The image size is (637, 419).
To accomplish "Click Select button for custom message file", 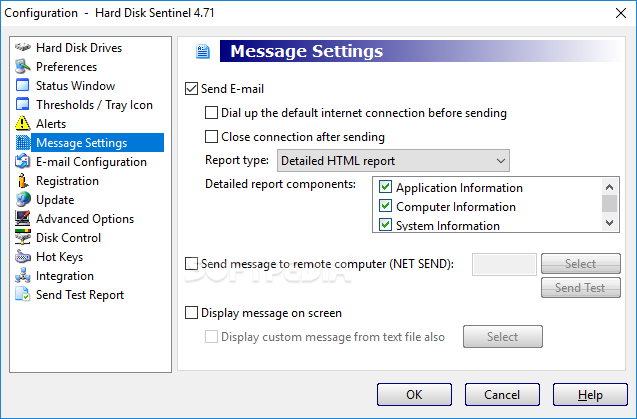I will click(x=503, y=337).
